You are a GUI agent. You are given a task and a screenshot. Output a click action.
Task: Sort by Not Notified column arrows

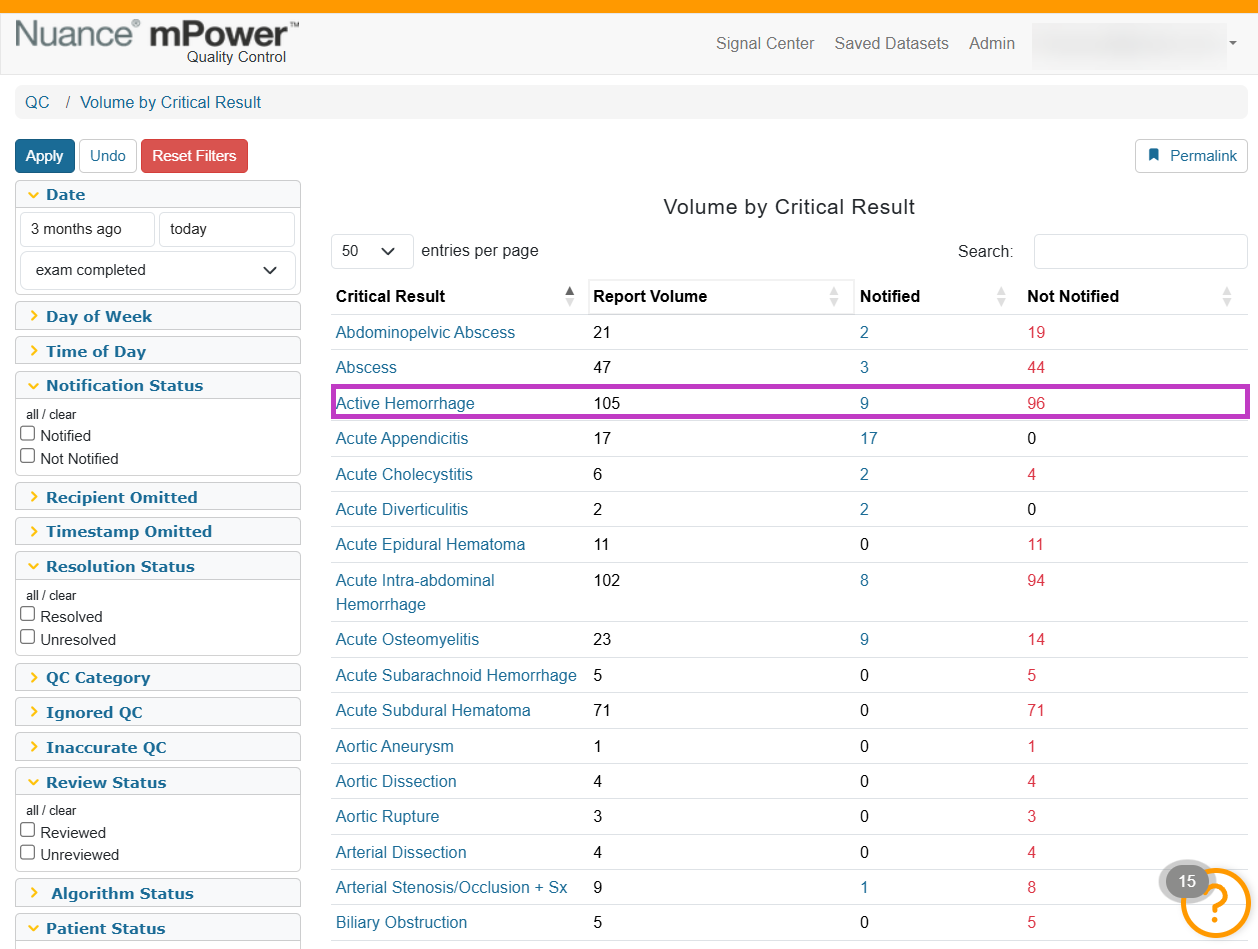pyautogui.click(x=1227, y=296)
